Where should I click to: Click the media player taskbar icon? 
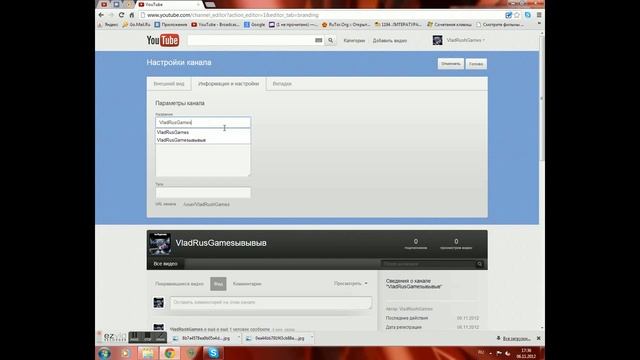[x=126, y=353]
